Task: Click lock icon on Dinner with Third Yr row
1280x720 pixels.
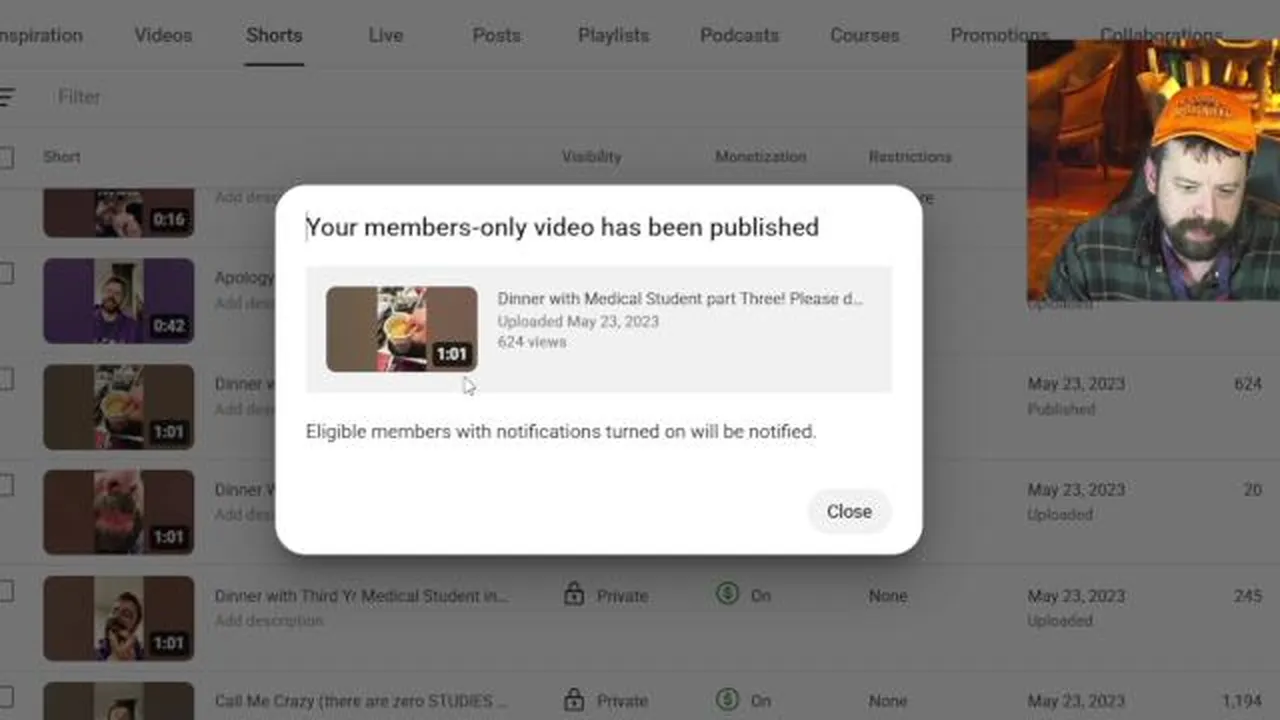Action: (574, 595)
